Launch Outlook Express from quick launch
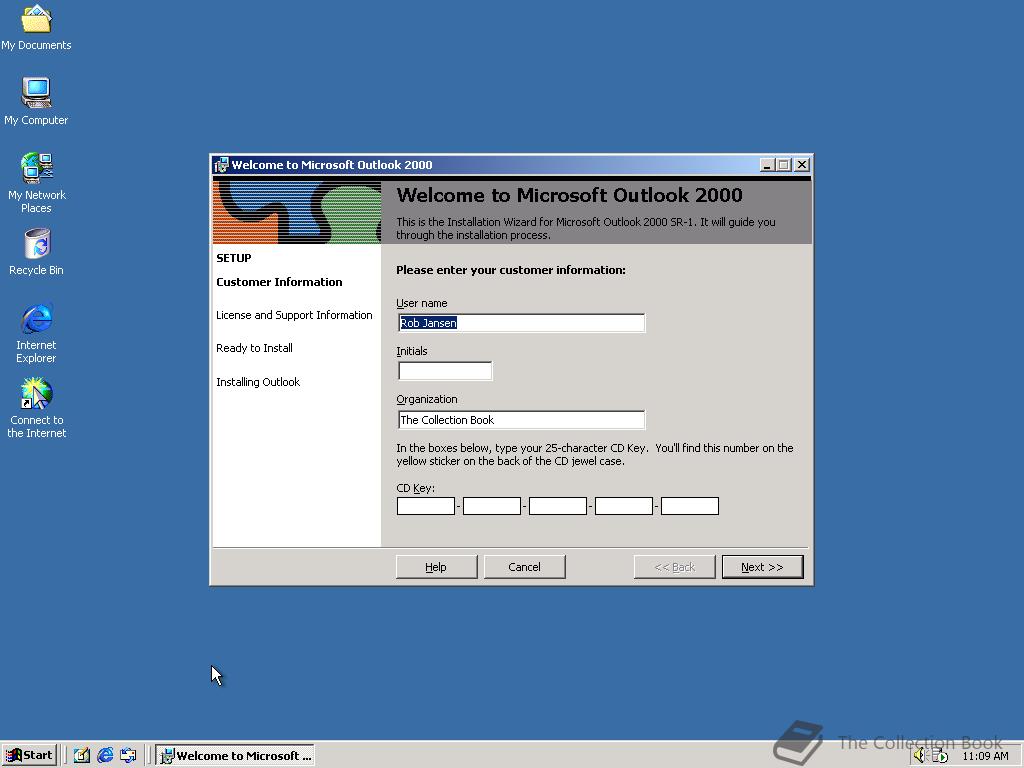This screenshot has width=1024, height=768. coord(129,756)
